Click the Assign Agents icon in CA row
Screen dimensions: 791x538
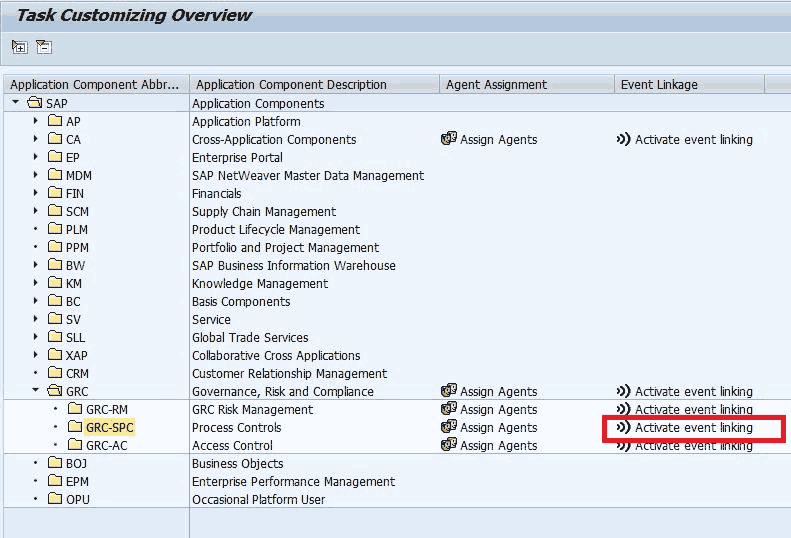coord(449,139)
